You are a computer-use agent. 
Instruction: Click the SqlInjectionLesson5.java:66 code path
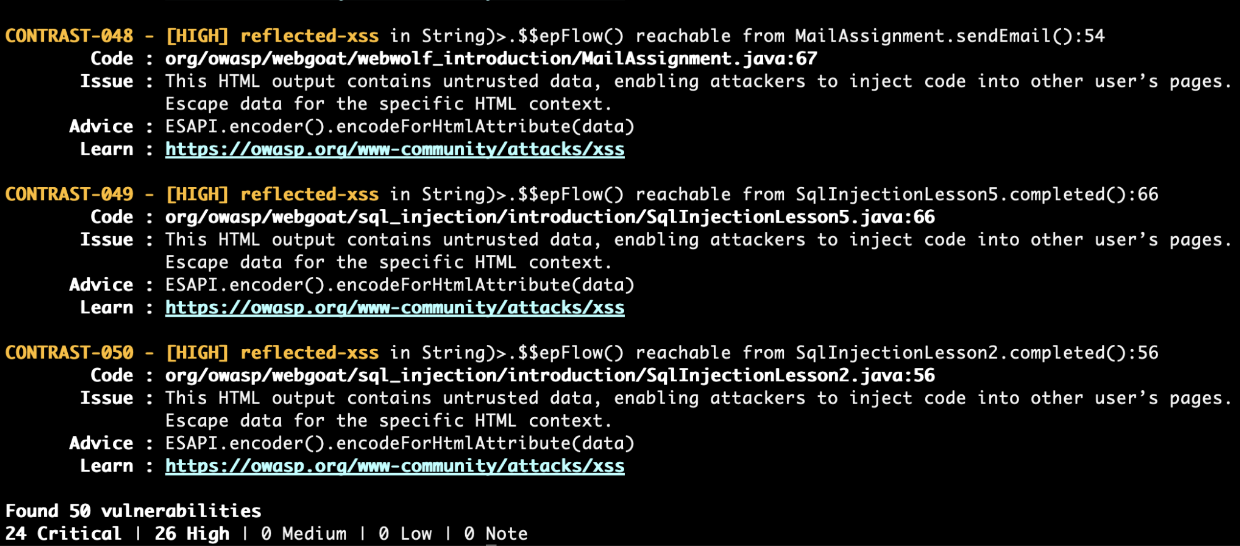(549, 217)
